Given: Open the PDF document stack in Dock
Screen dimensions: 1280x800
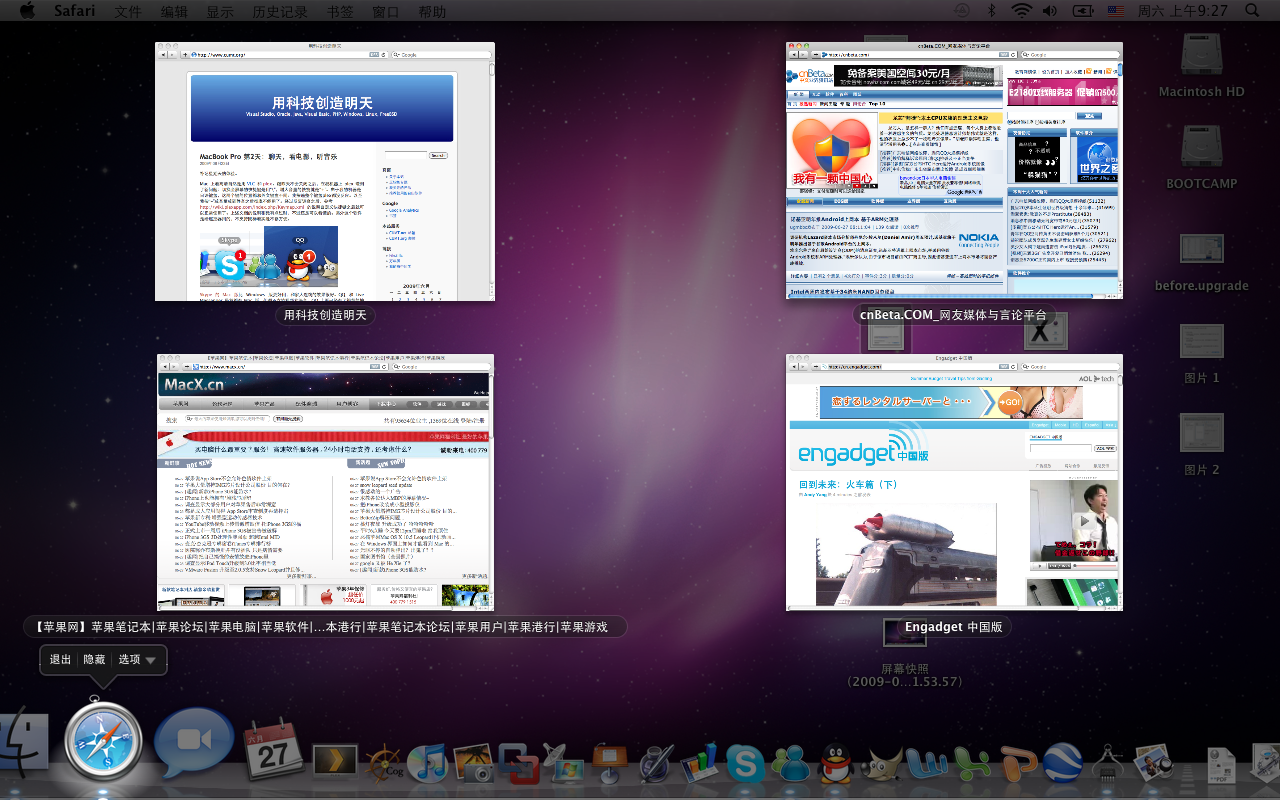Looking at the screenshot, I should pyautogui.click(x=1221, y=764).
